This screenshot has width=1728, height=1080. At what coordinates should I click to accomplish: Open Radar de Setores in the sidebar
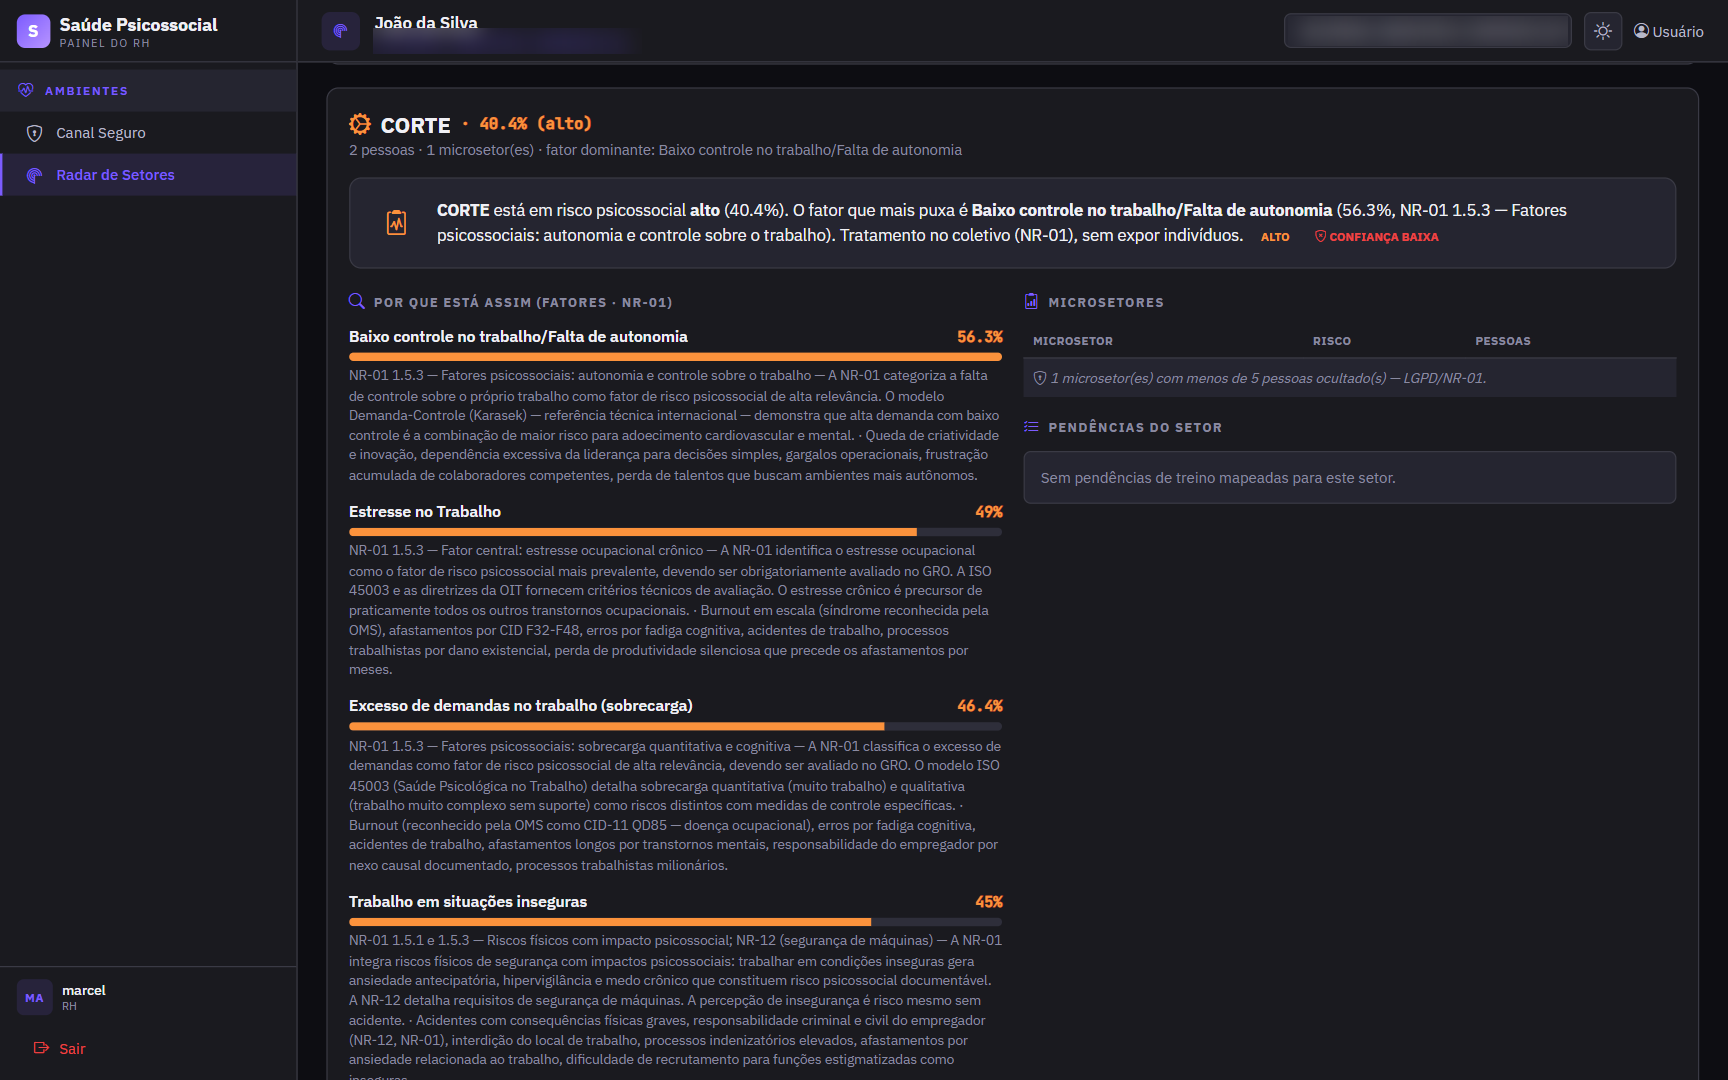(148, 175)
